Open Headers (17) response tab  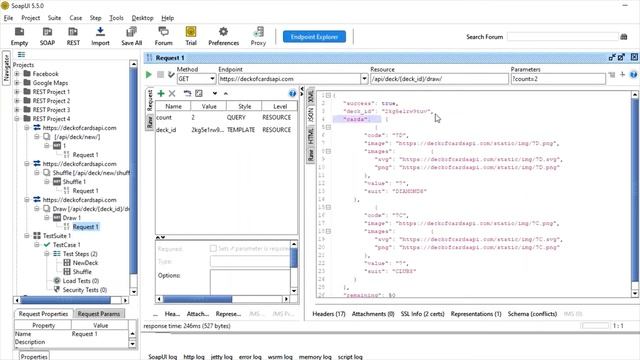329,314
